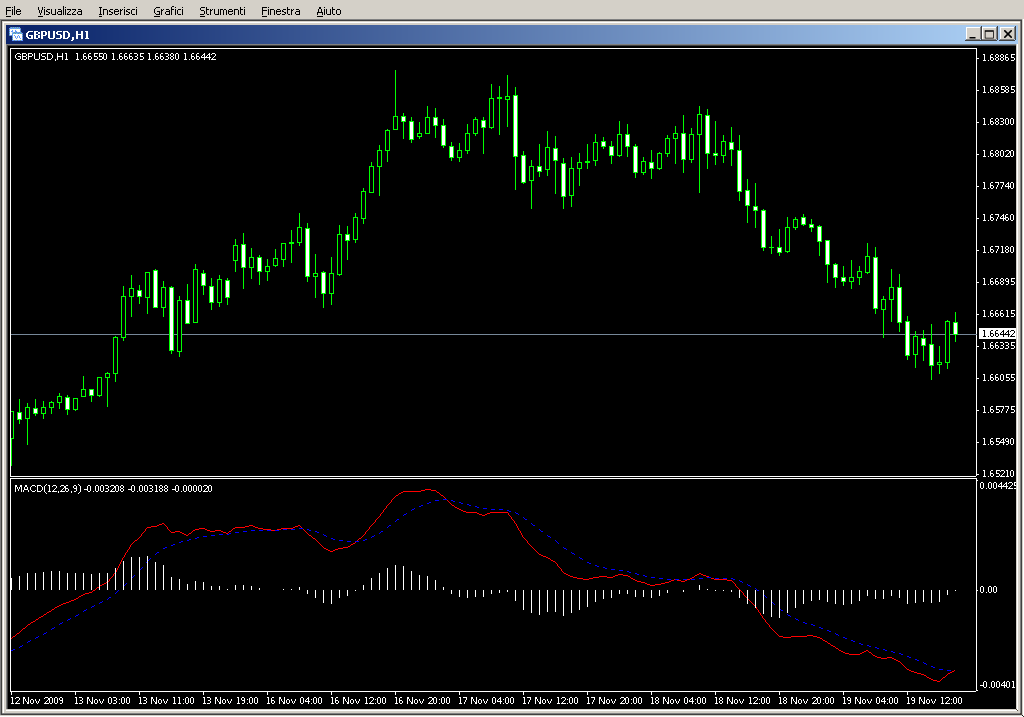Open the File menu

(x=13, y=11)
